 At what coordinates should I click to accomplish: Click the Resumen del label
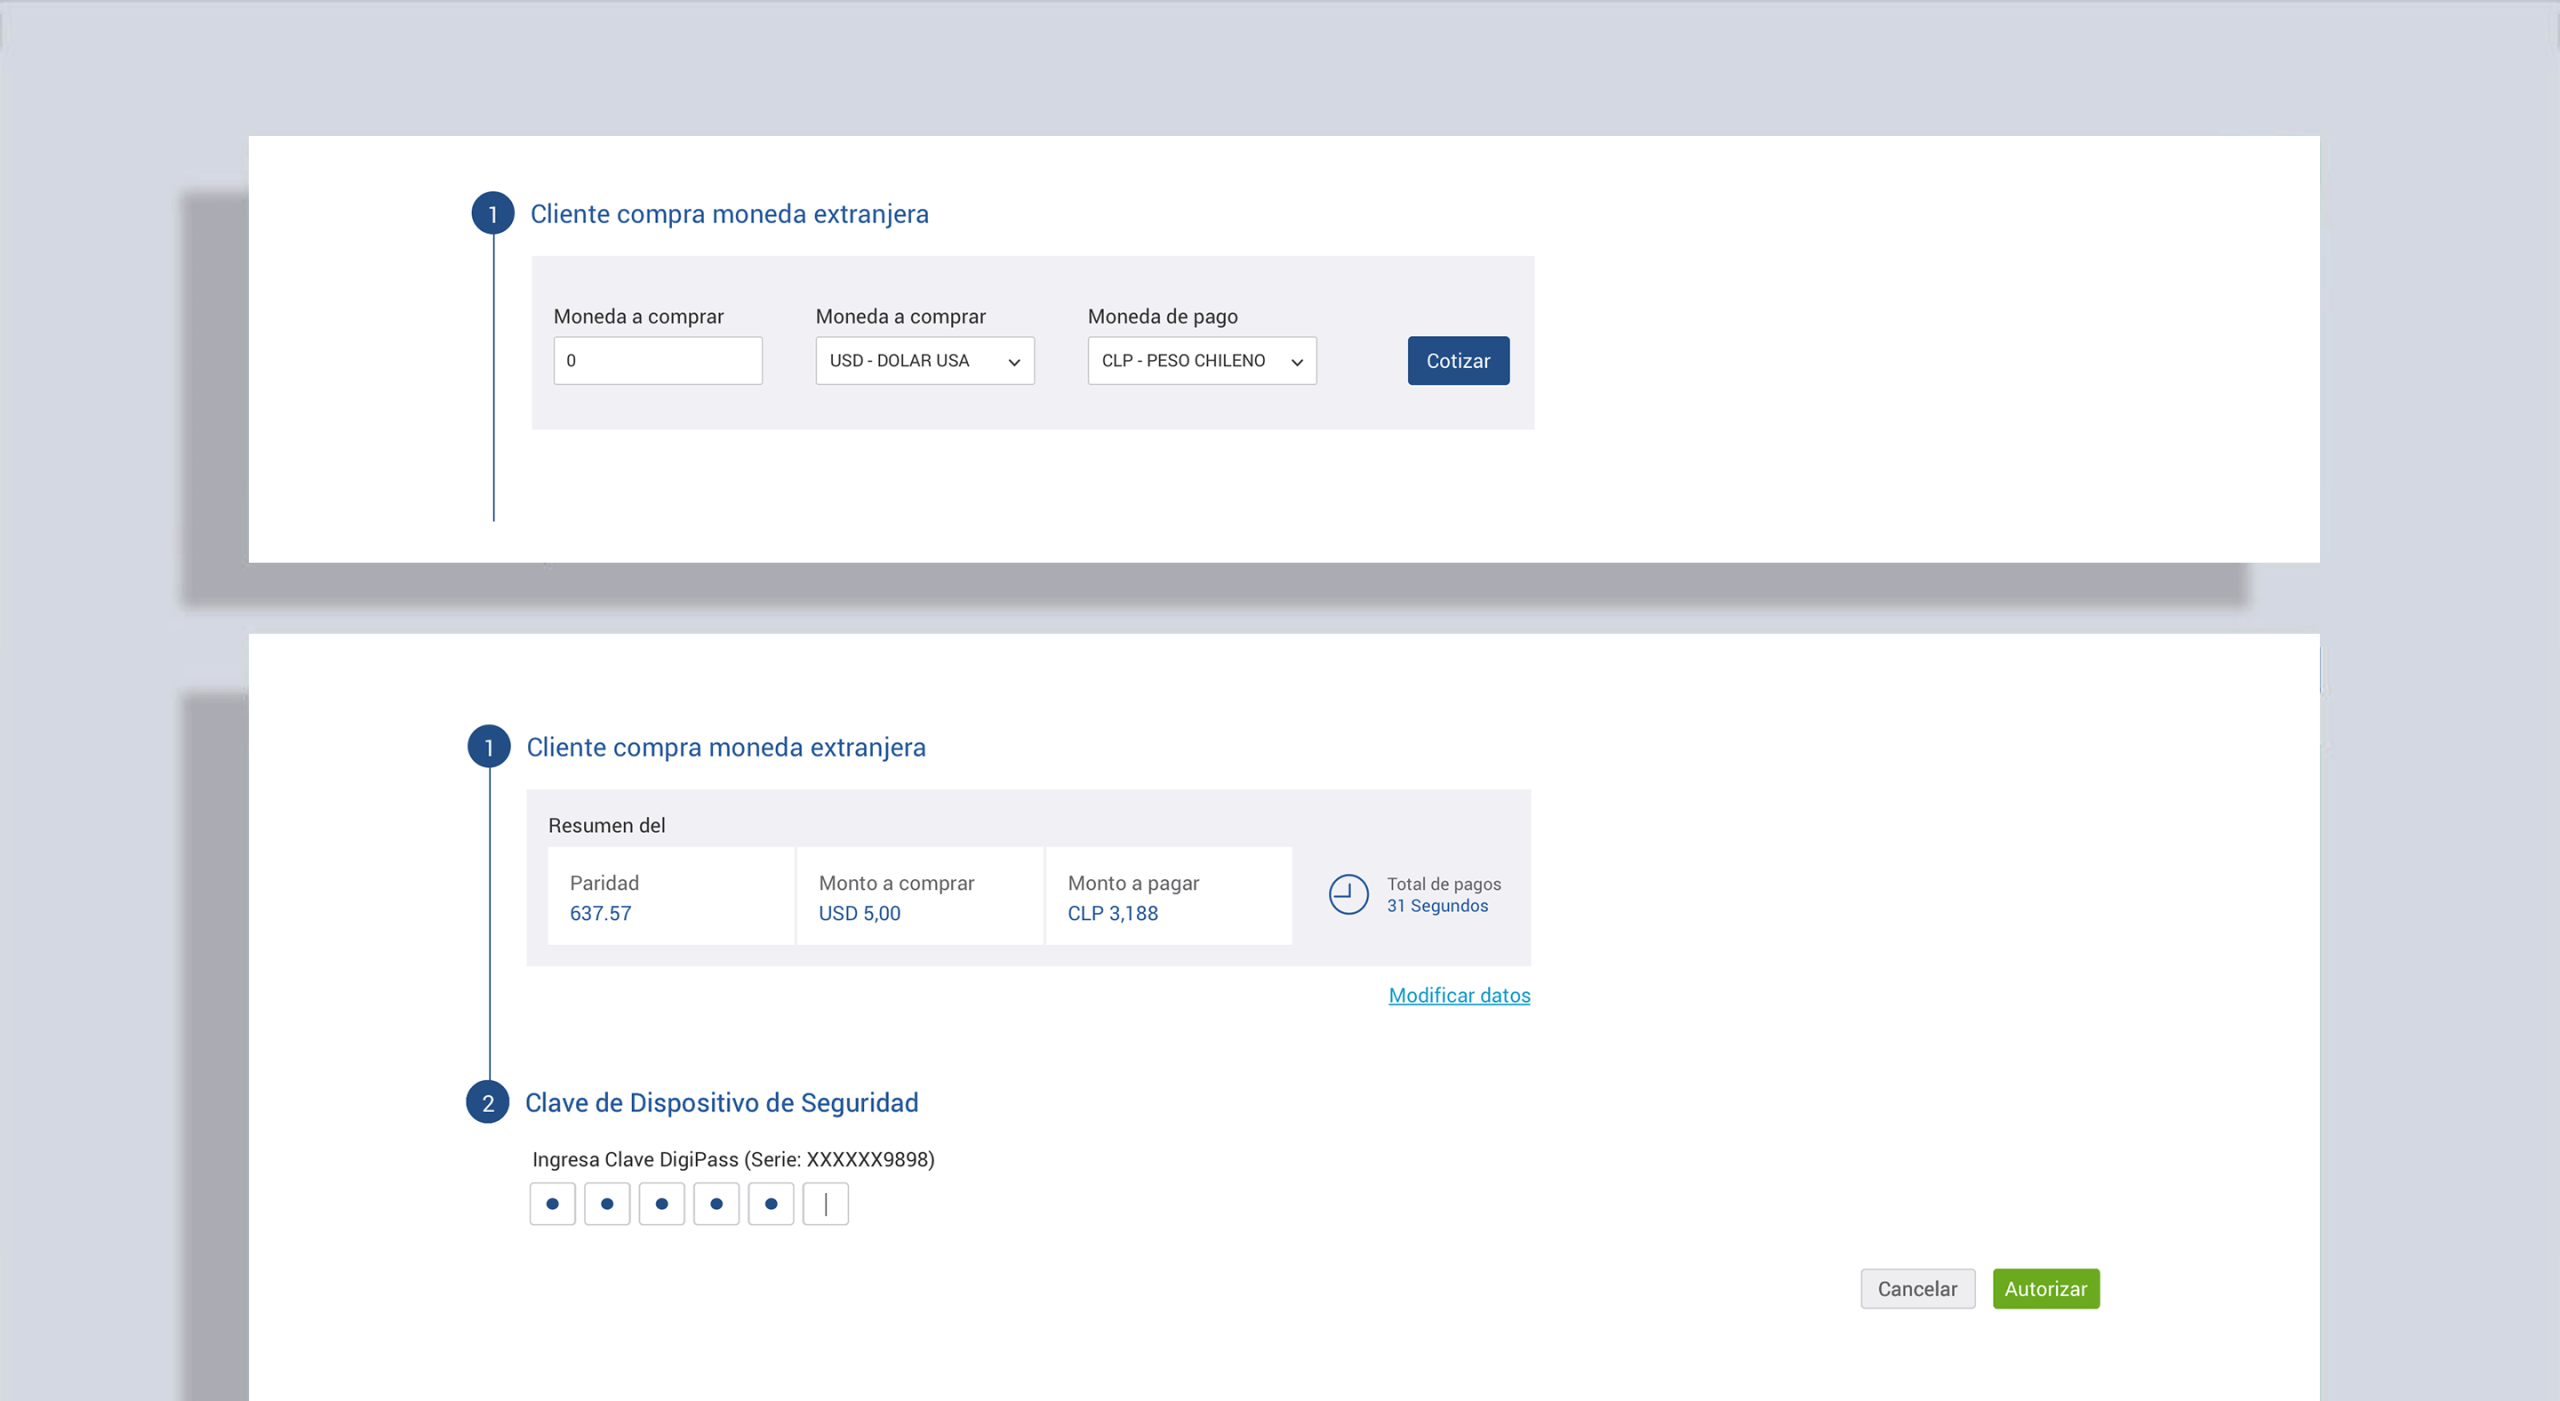tap(606, 825)
